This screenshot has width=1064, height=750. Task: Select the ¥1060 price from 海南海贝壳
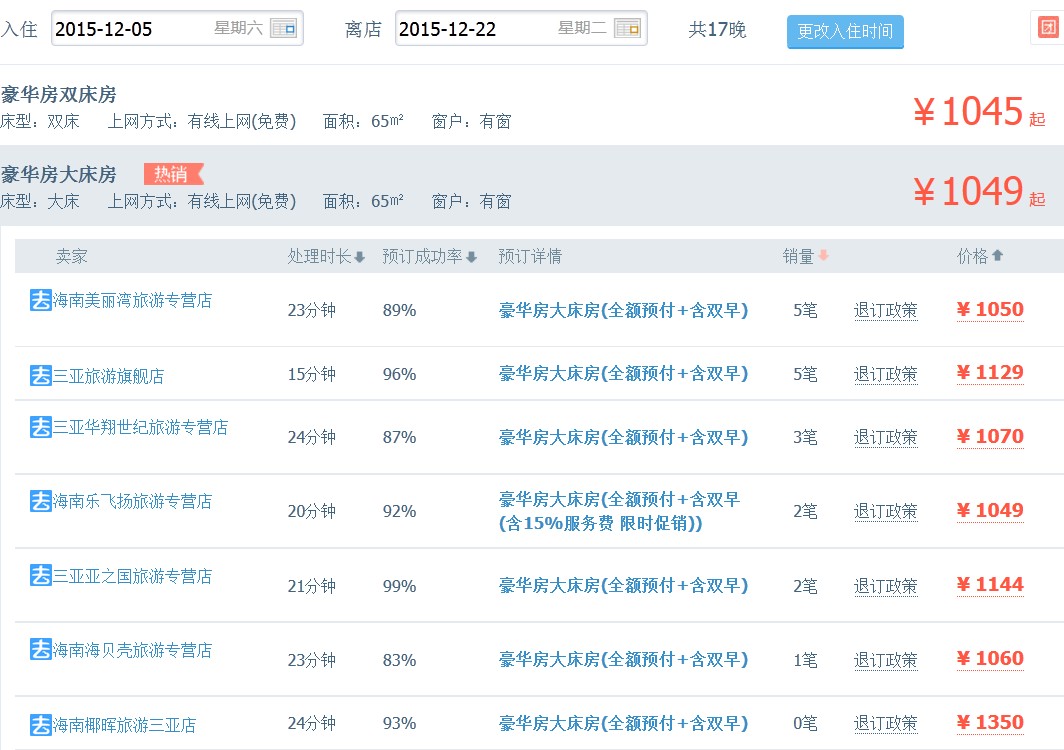990,658
